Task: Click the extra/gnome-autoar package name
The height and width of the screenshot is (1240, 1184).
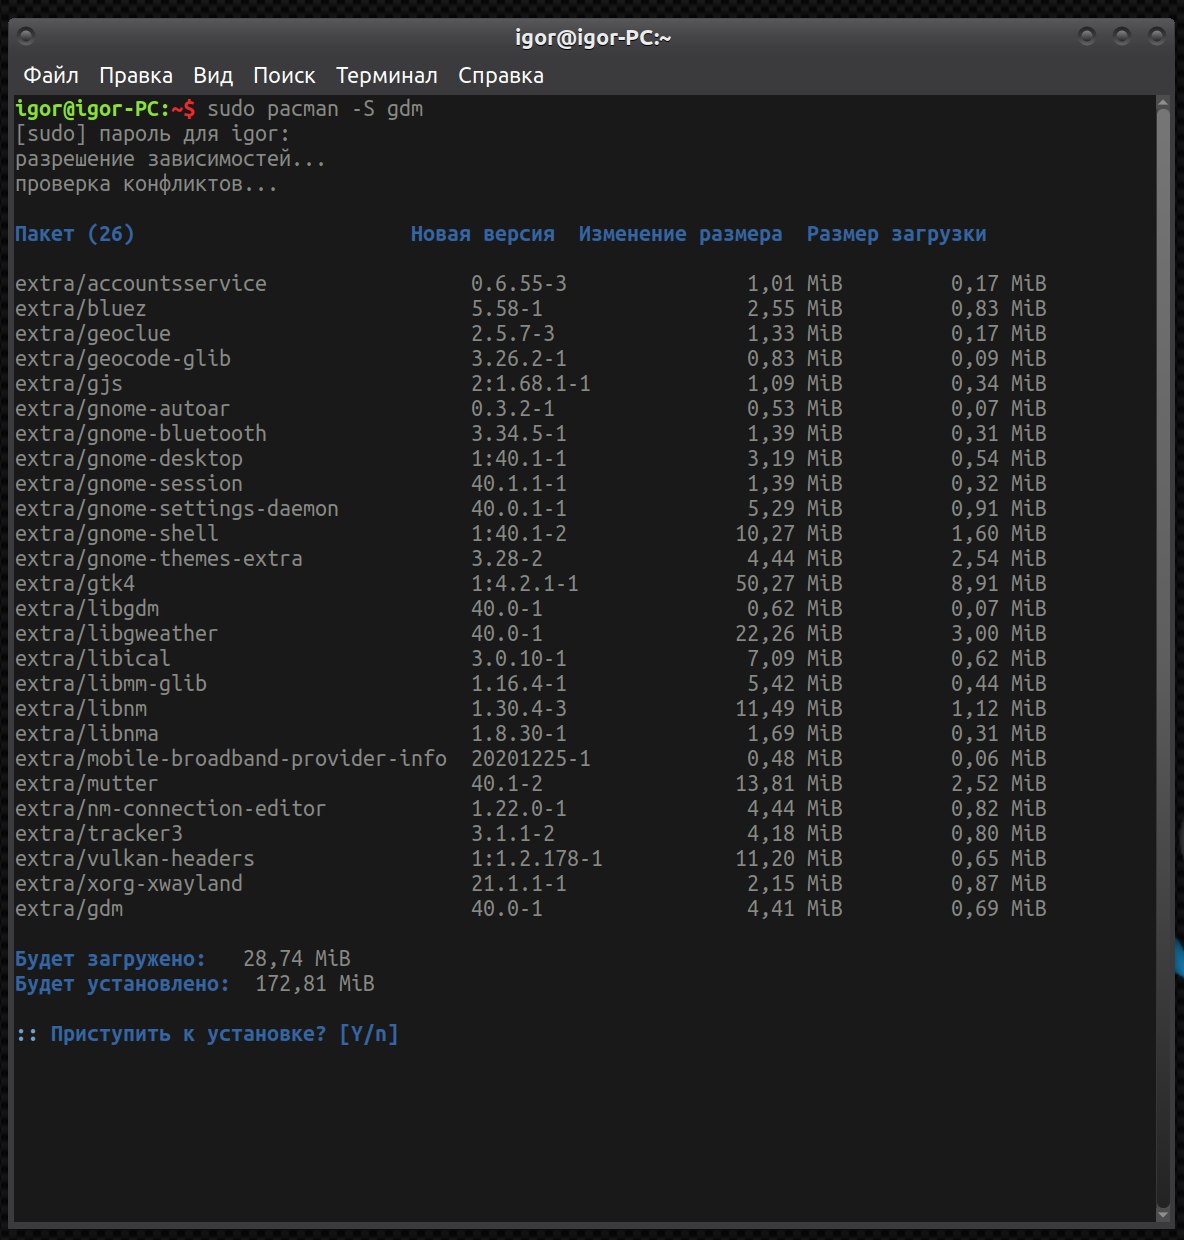Action: click(x=123, y=409)
